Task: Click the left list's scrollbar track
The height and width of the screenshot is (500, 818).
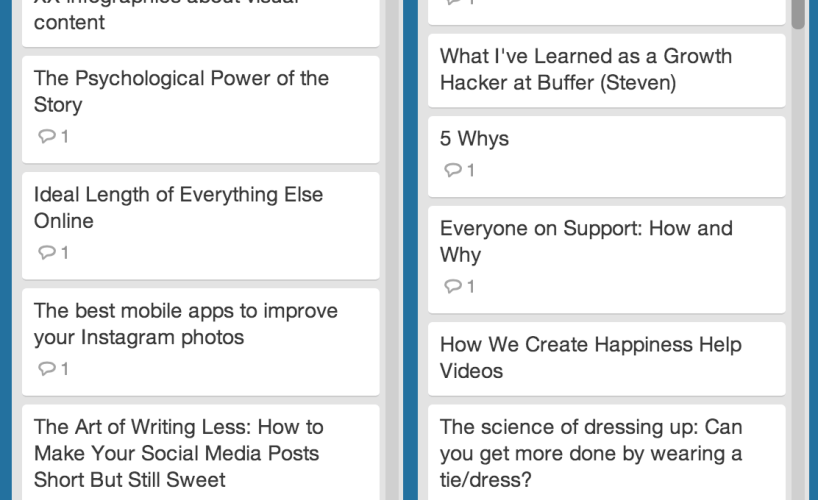Action: coord(391,250)
